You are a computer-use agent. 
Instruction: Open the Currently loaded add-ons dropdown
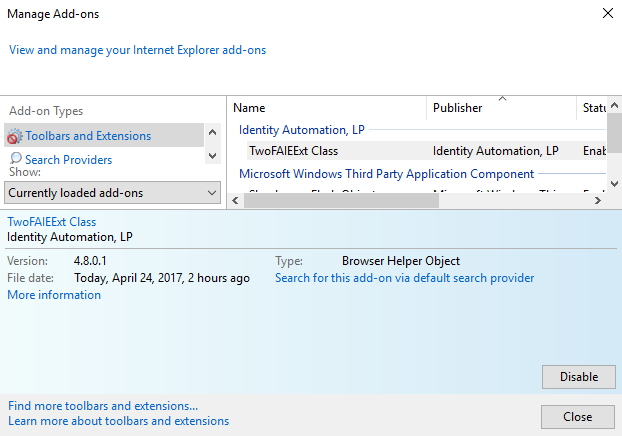(112, 193)
